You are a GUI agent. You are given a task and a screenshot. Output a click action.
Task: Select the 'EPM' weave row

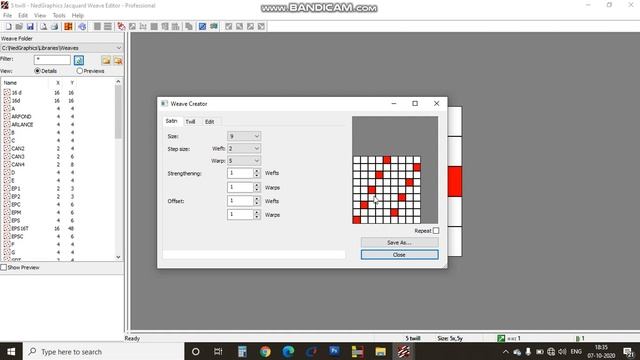(x=39, y=213)
